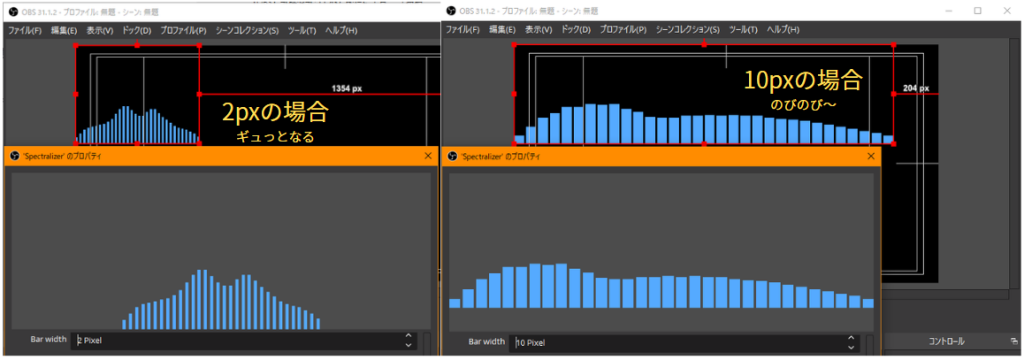The height and width of the screenshot is (360, 1024).
Task: Click OBS icon in right Spectralizer properties title
Action: (x=453, y=157)
